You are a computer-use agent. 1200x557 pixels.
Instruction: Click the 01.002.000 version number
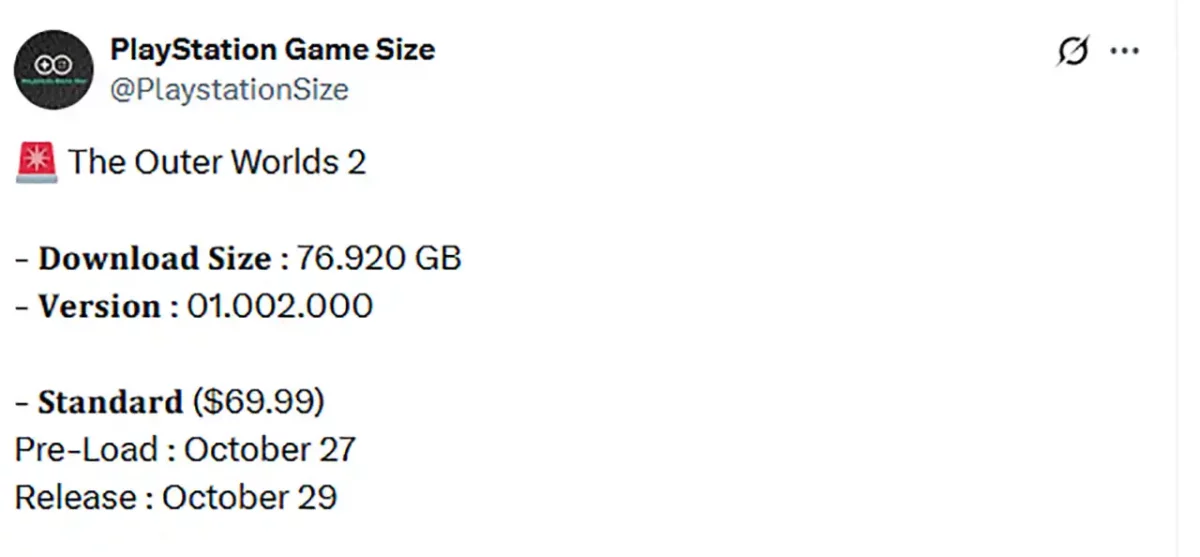click(280, 306)
